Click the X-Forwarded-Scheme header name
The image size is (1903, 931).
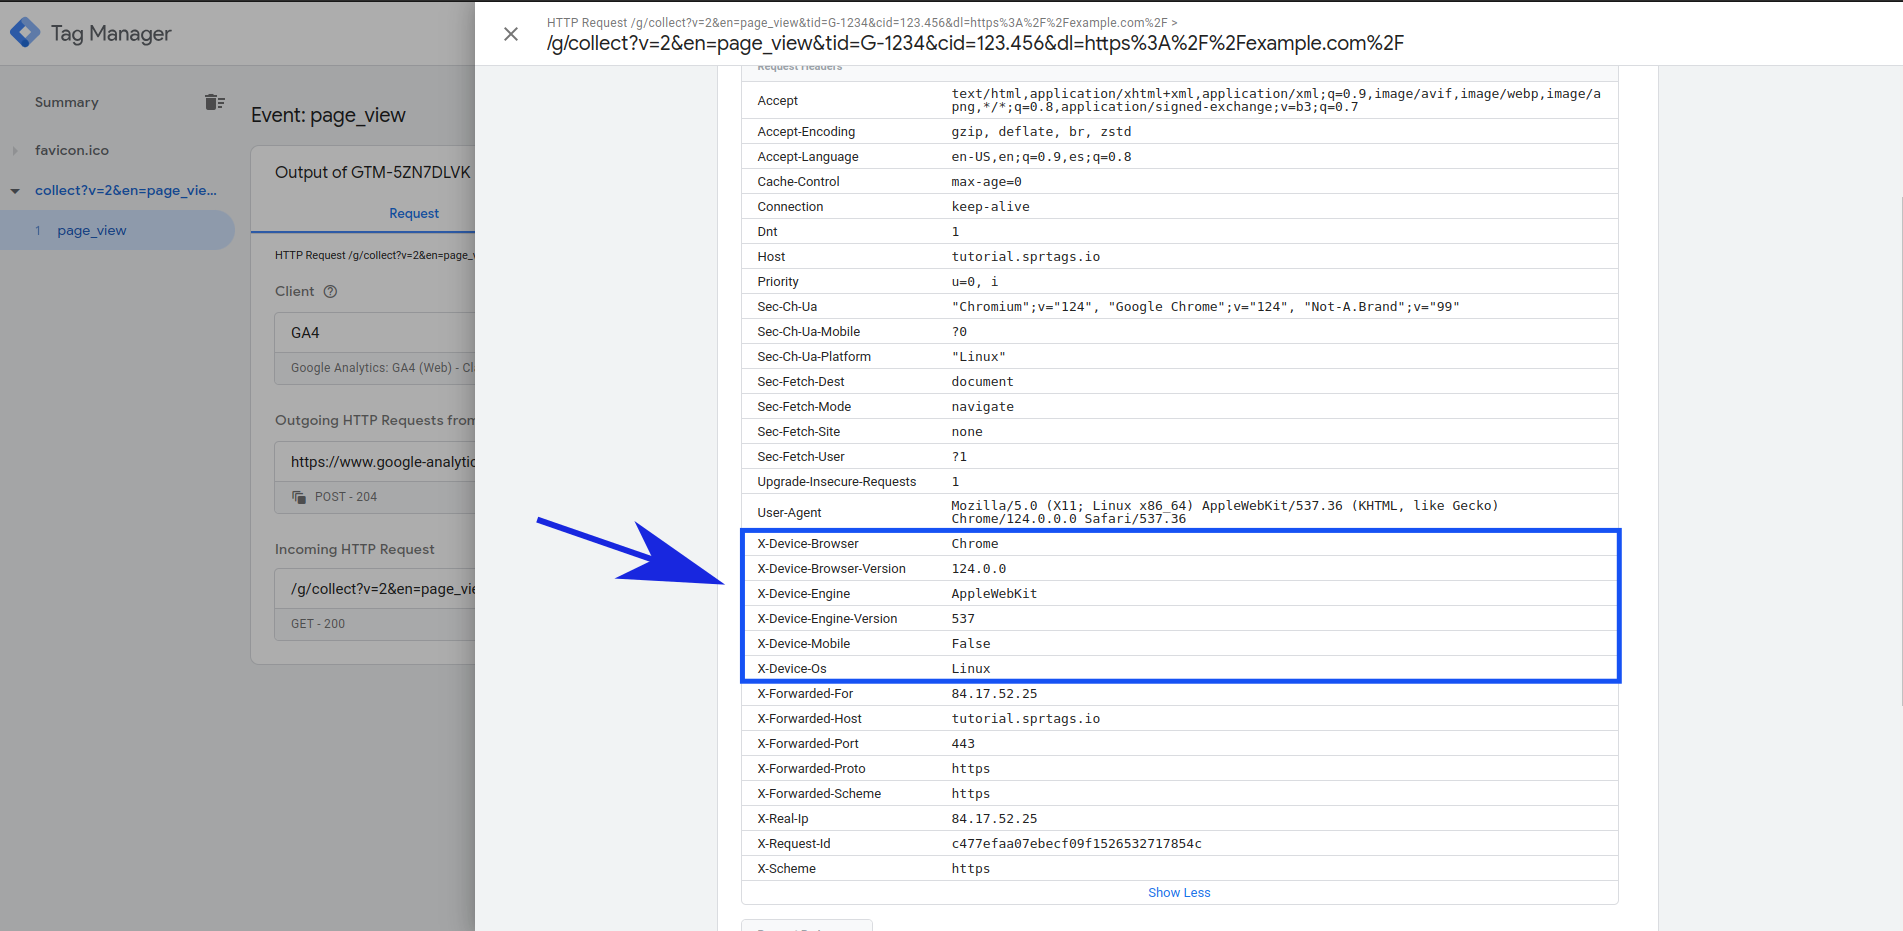pos(819,794)
